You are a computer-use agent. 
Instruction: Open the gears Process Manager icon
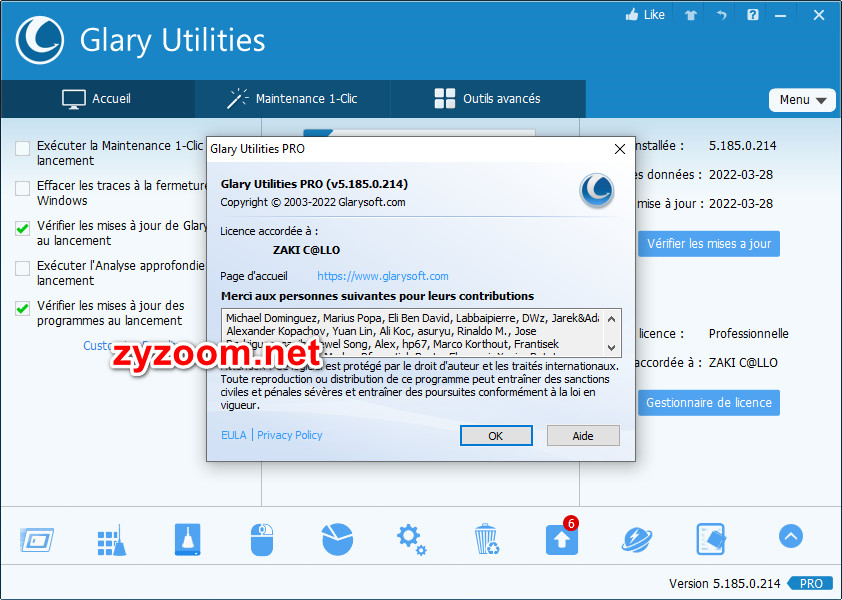pyautogui.click(x=411, y=540)
